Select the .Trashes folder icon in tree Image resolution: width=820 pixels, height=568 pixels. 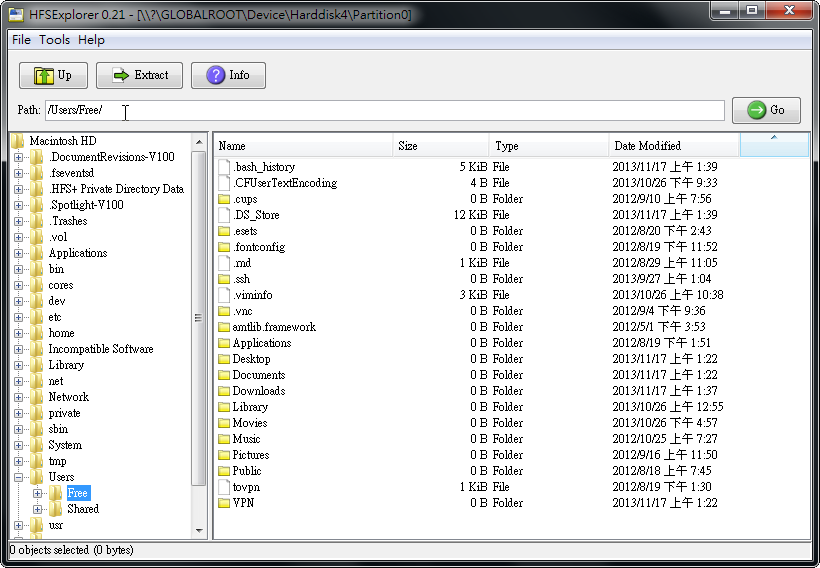point(37,221)
